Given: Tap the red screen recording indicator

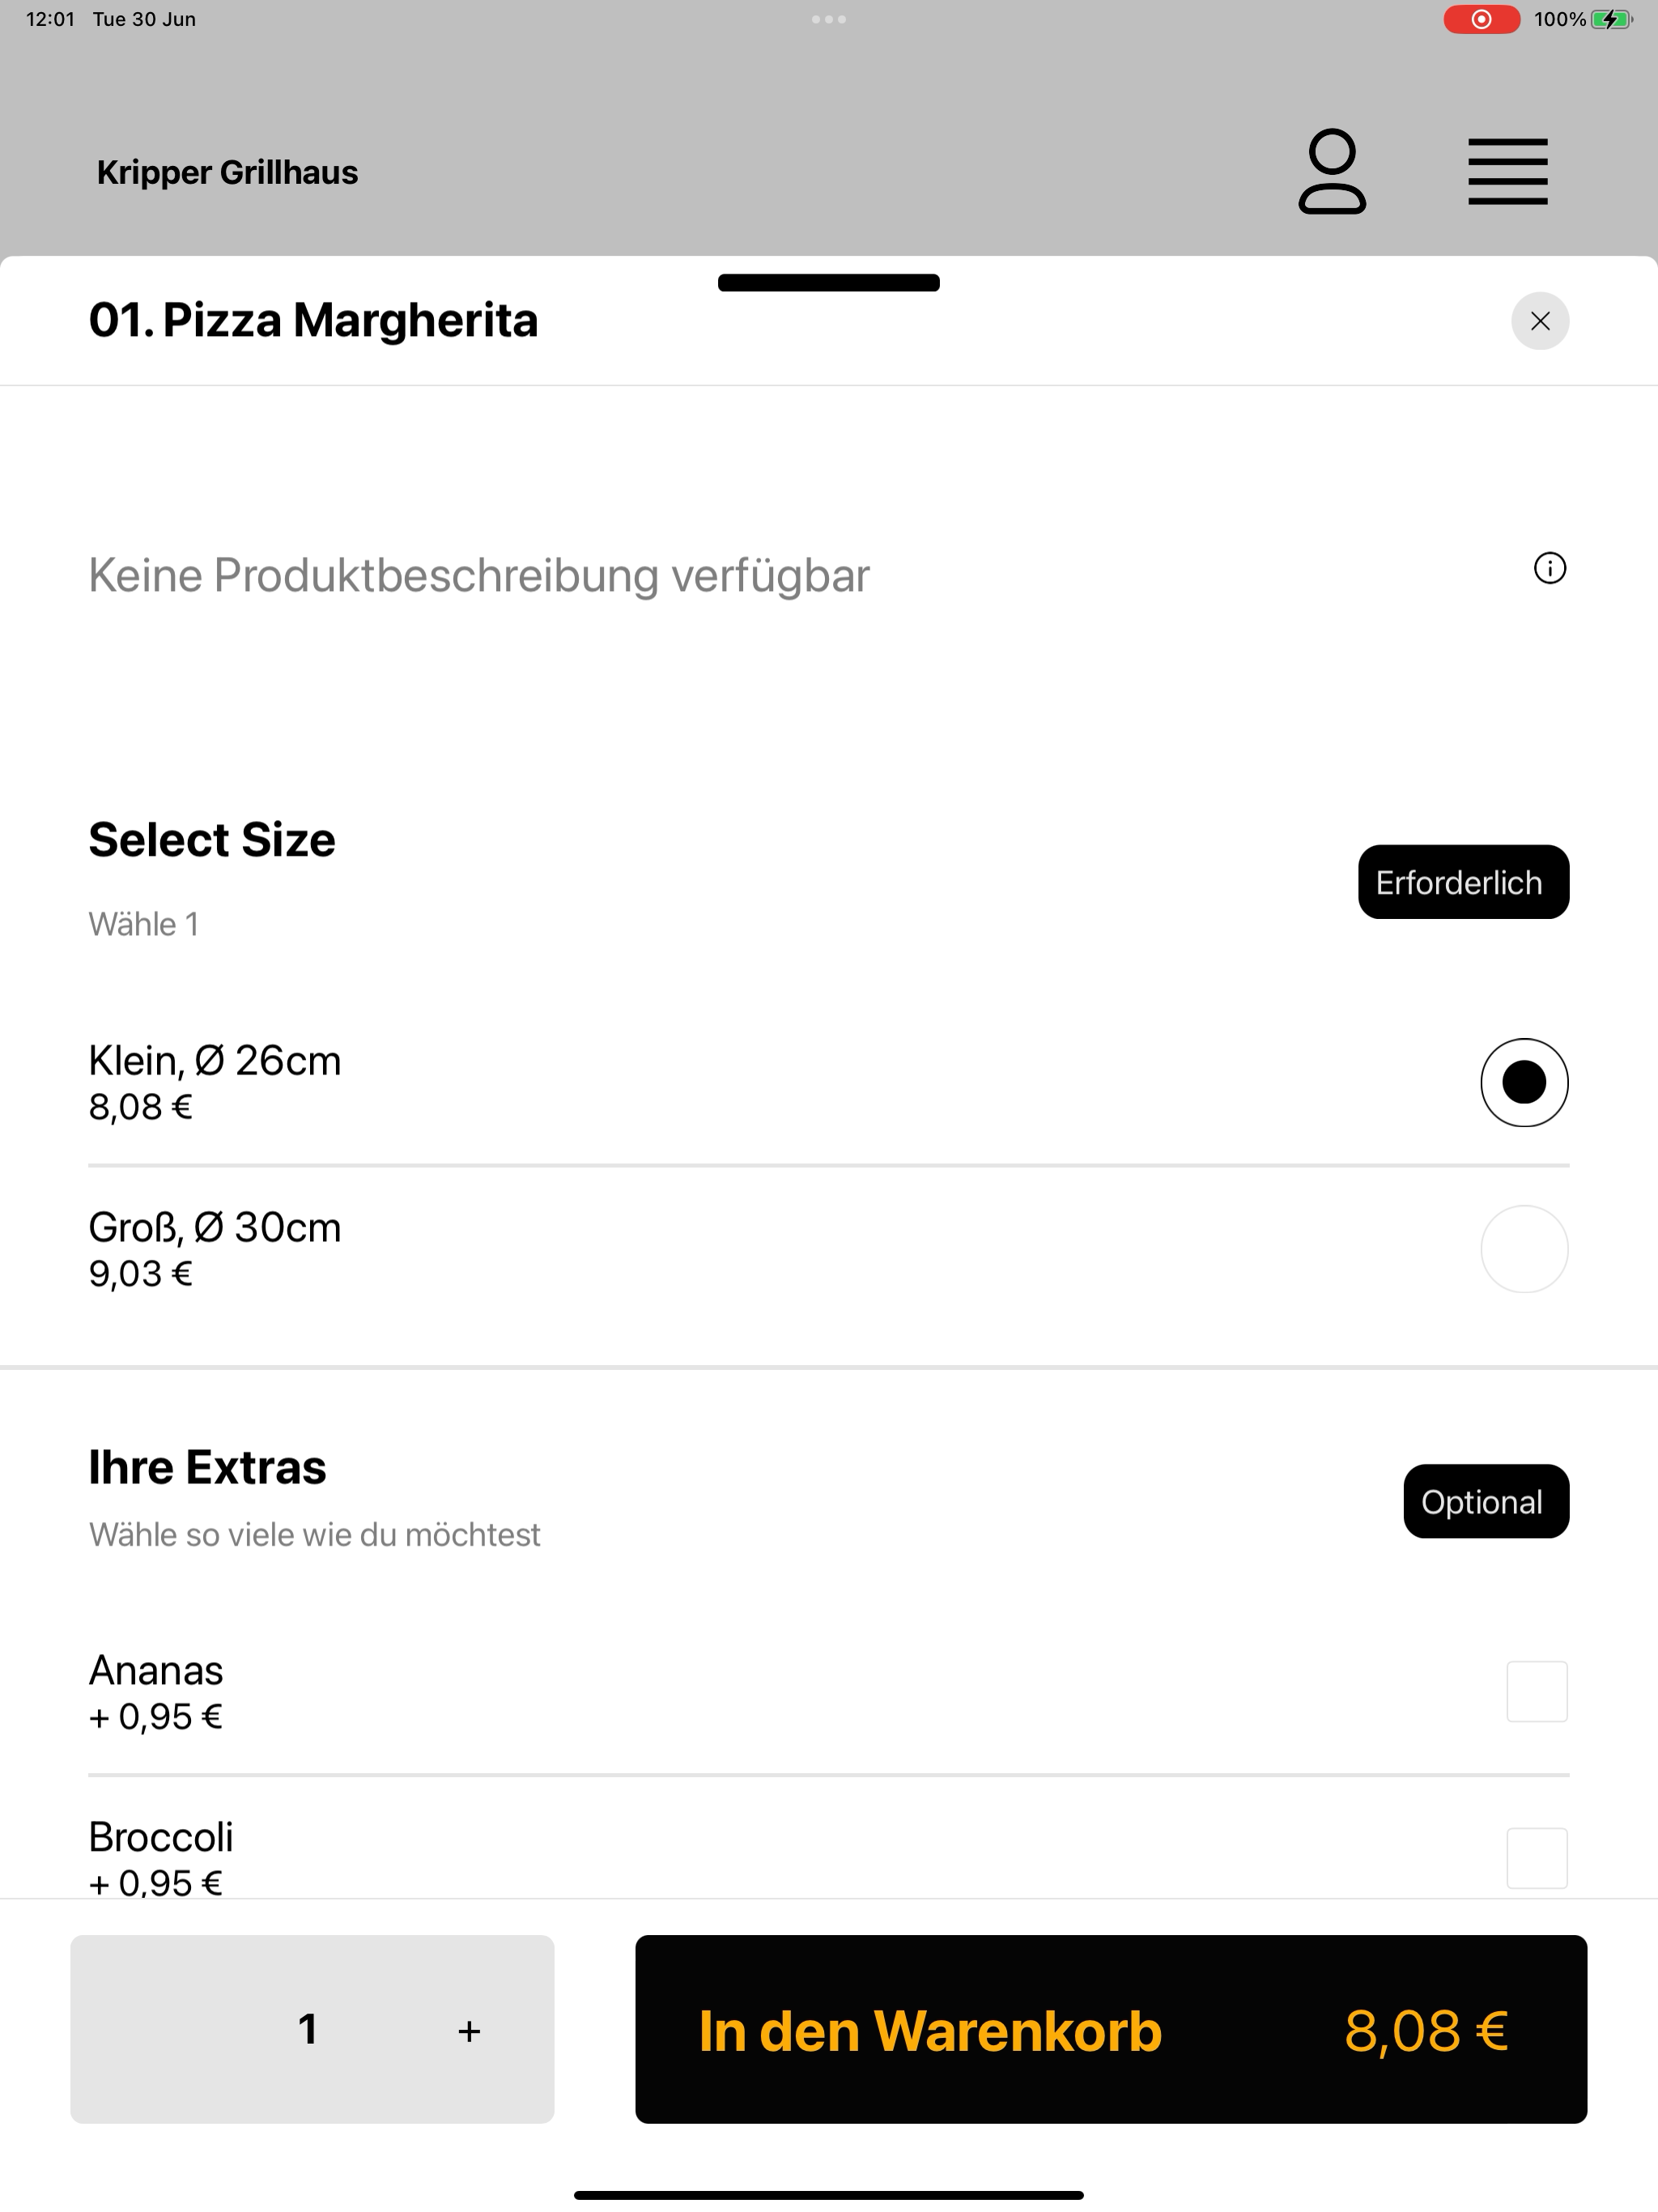Looking at the screenshot, I should tap(1481, 19).
